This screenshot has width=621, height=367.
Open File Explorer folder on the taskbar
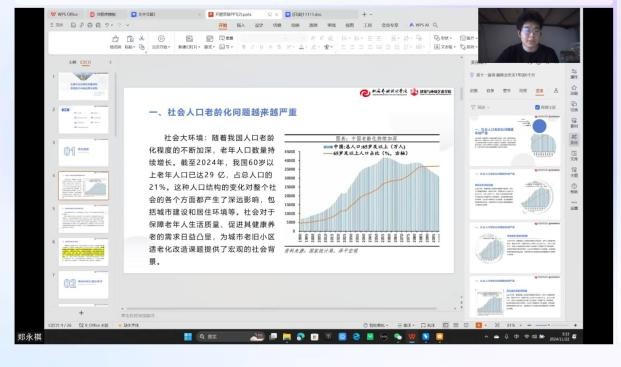(x=287, y=337)
